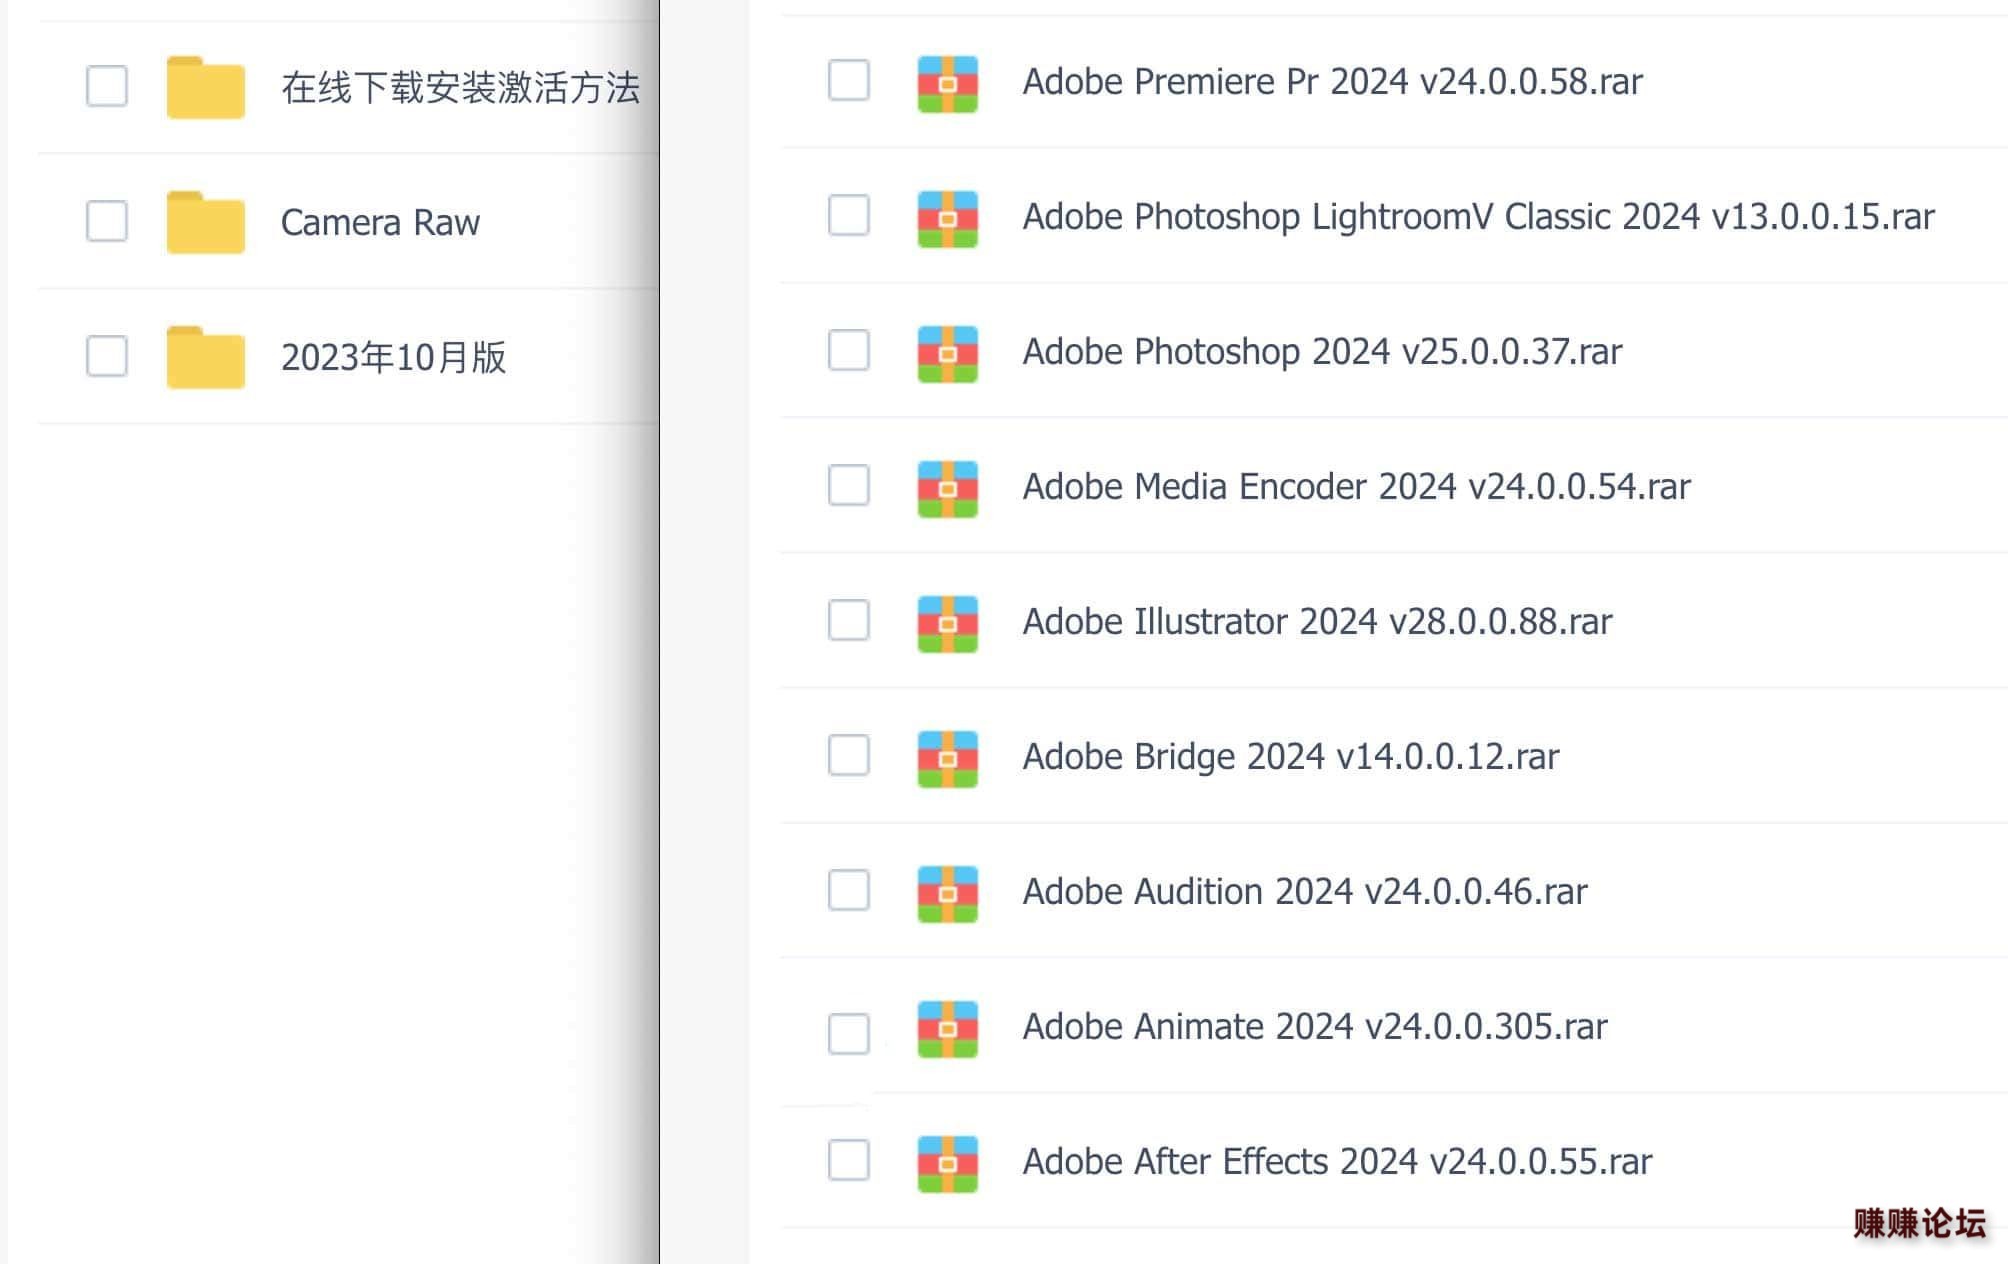The image size is (2008, 1264).
Task: Click Adobe After Effects 2024 v24.0.0.55.rar
Action: pos(1337,1161)
